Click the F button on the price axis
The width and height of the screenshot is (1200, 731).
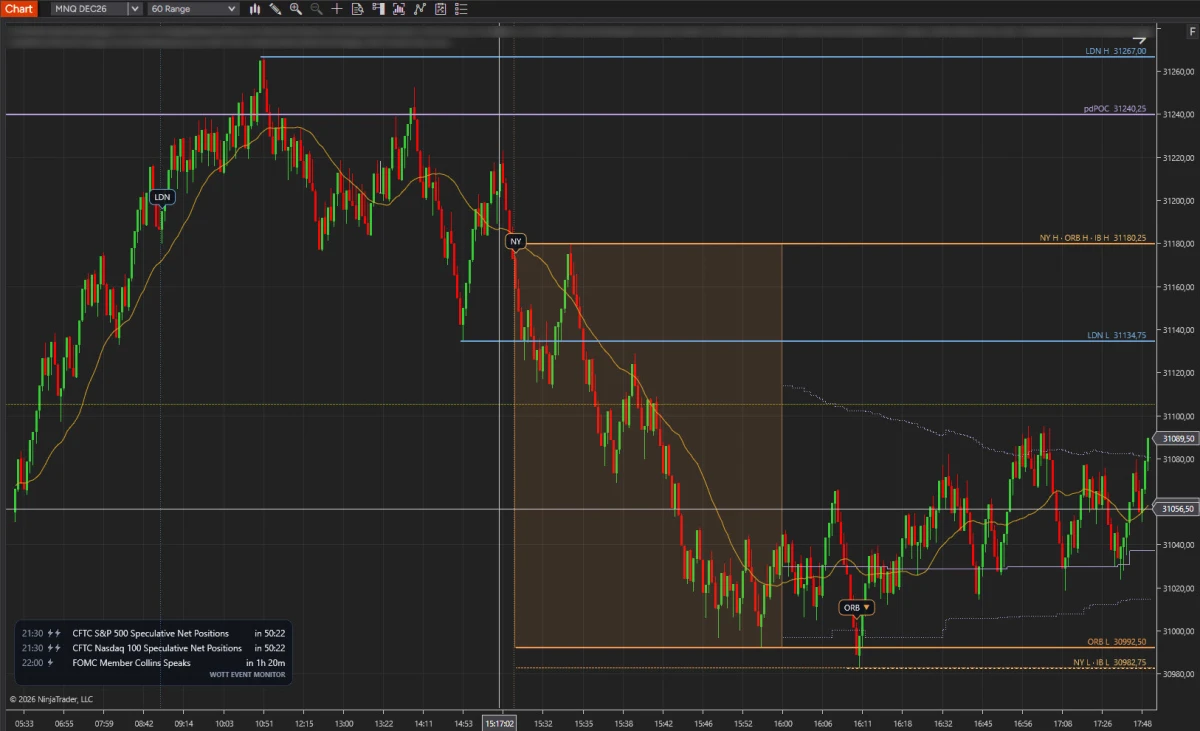1192,32
